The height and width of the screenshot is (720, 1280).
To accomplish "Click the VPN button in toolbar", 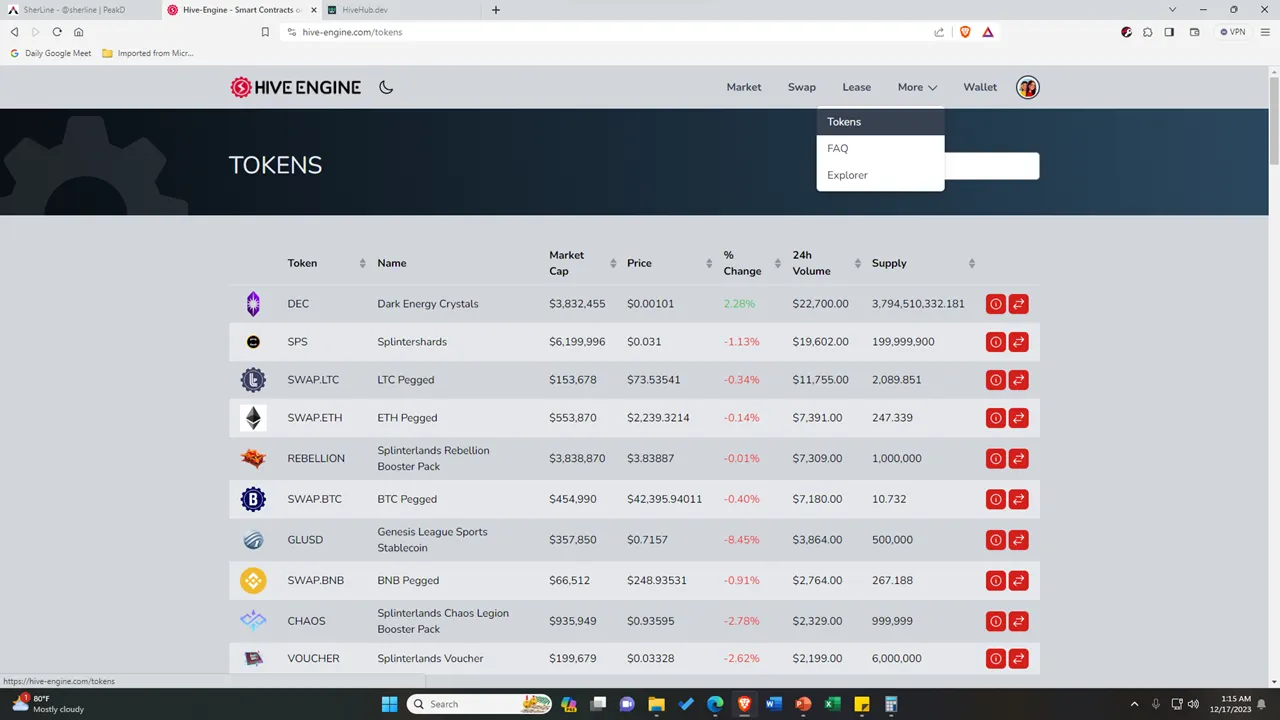I will point(1233,32).
